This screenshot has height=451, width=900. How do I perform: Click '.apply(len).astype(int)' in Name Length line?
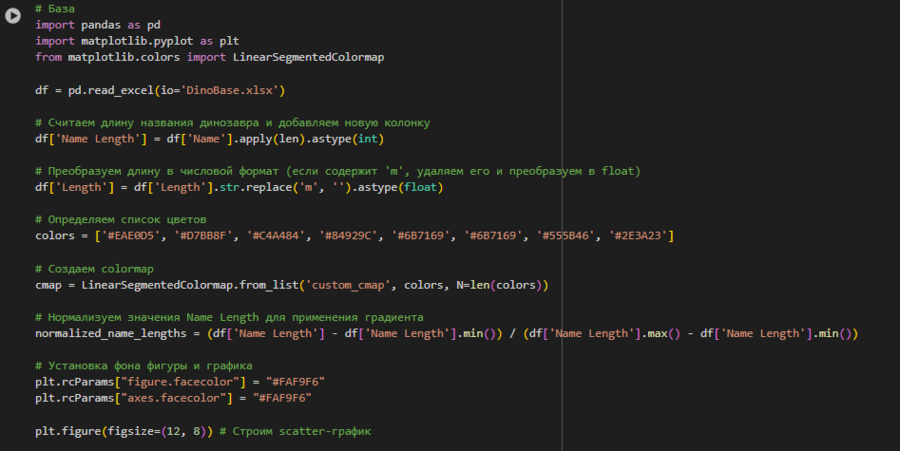[308, 139]
